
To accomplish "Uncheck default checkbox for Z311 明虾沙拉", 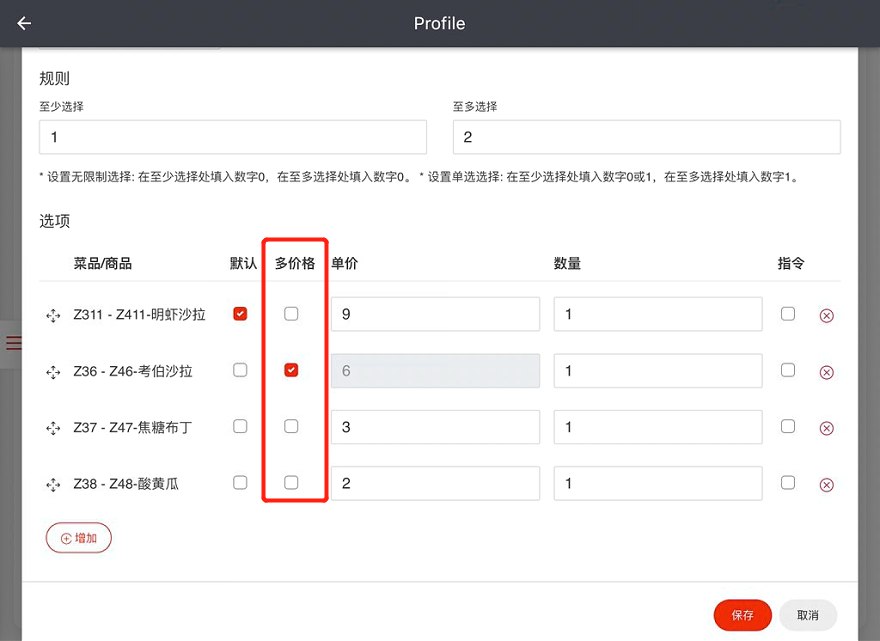I will tap(240, 314).
